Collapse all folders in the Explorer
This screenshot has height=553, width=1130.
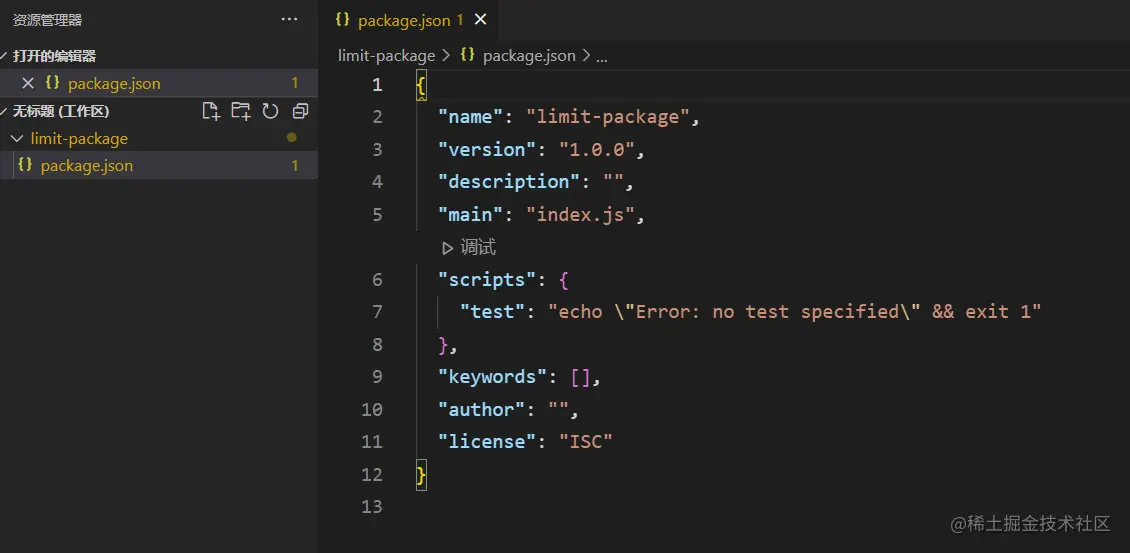click(x=301, y=111)
